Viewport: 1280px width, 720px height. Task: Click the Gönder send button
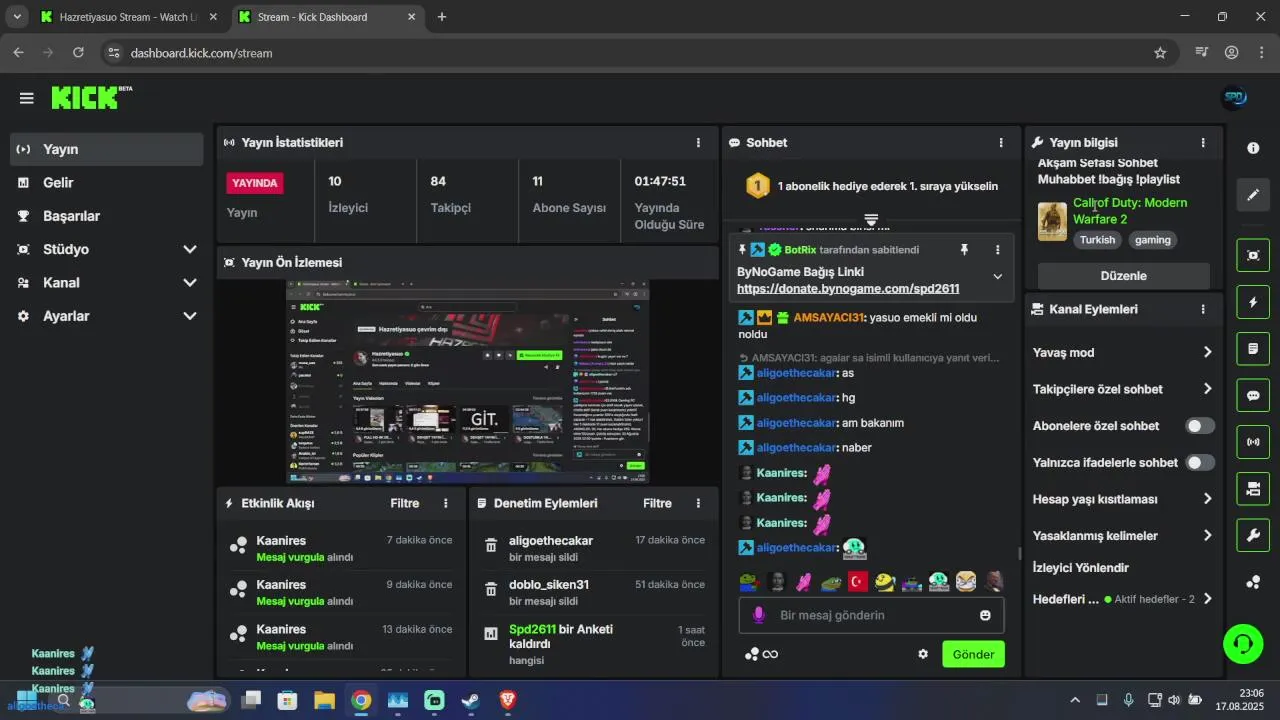[x=973, y=654]
